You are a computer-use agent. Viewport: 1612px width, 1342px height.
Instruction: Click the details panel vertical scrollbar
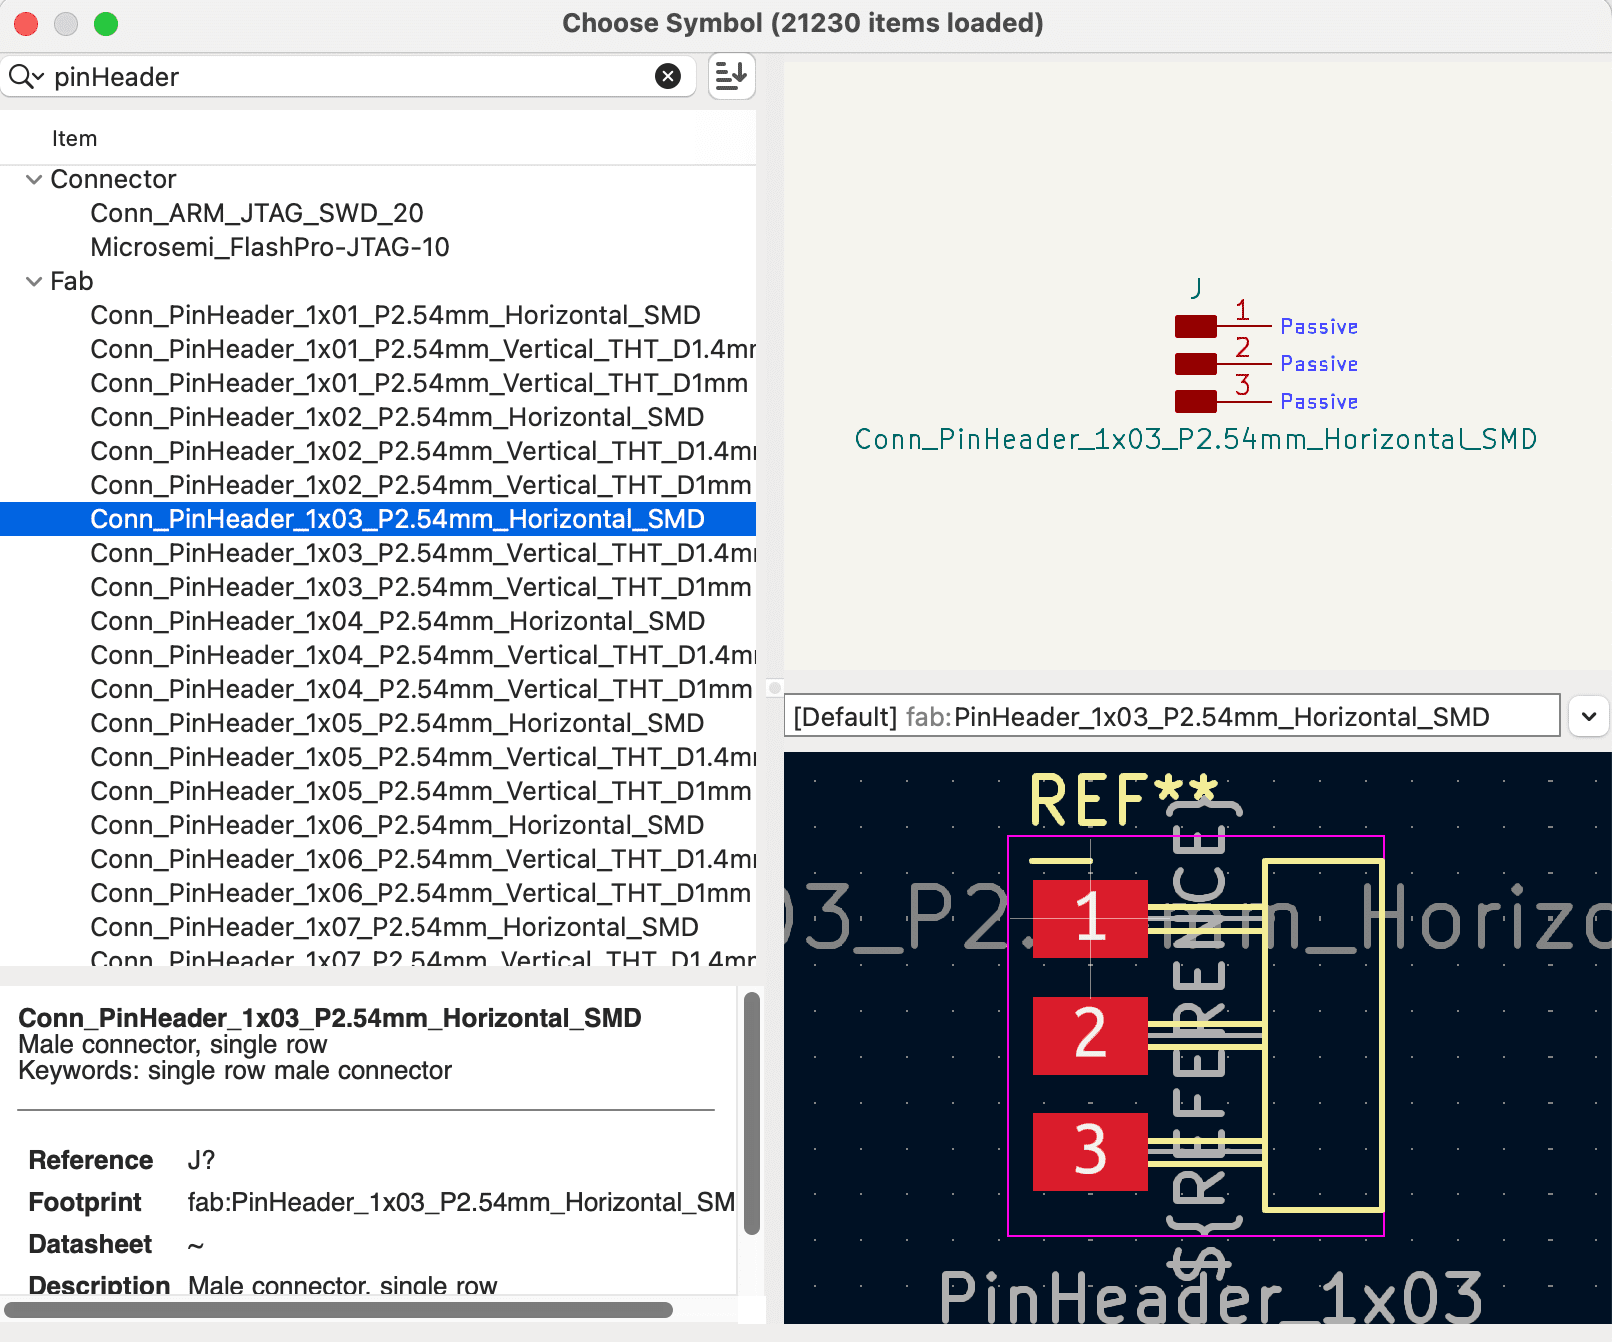tap(752, 1113)
